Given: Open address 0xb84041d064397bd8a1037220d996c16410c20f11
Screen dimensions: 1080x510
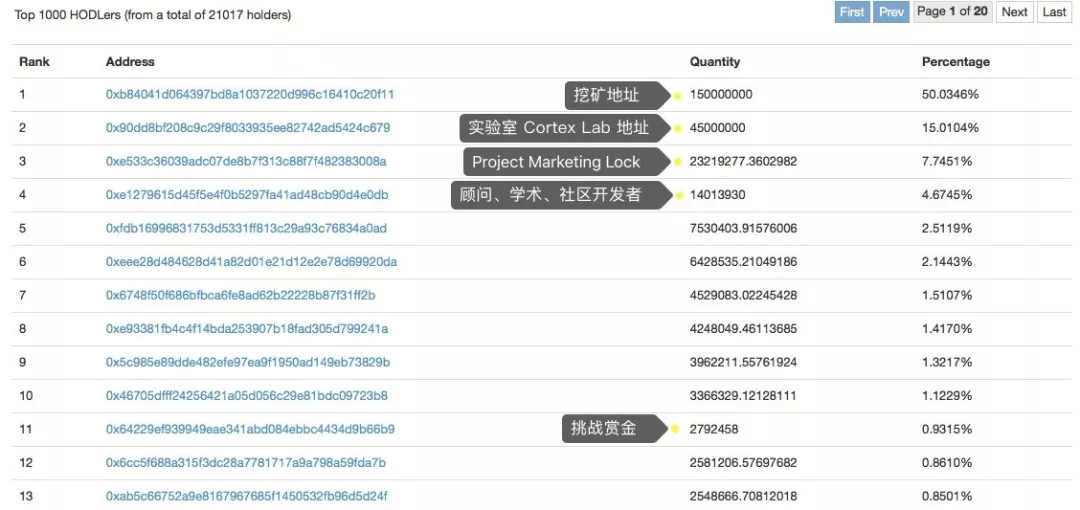Looking at the screenshot, I should [x=250, y=94].
